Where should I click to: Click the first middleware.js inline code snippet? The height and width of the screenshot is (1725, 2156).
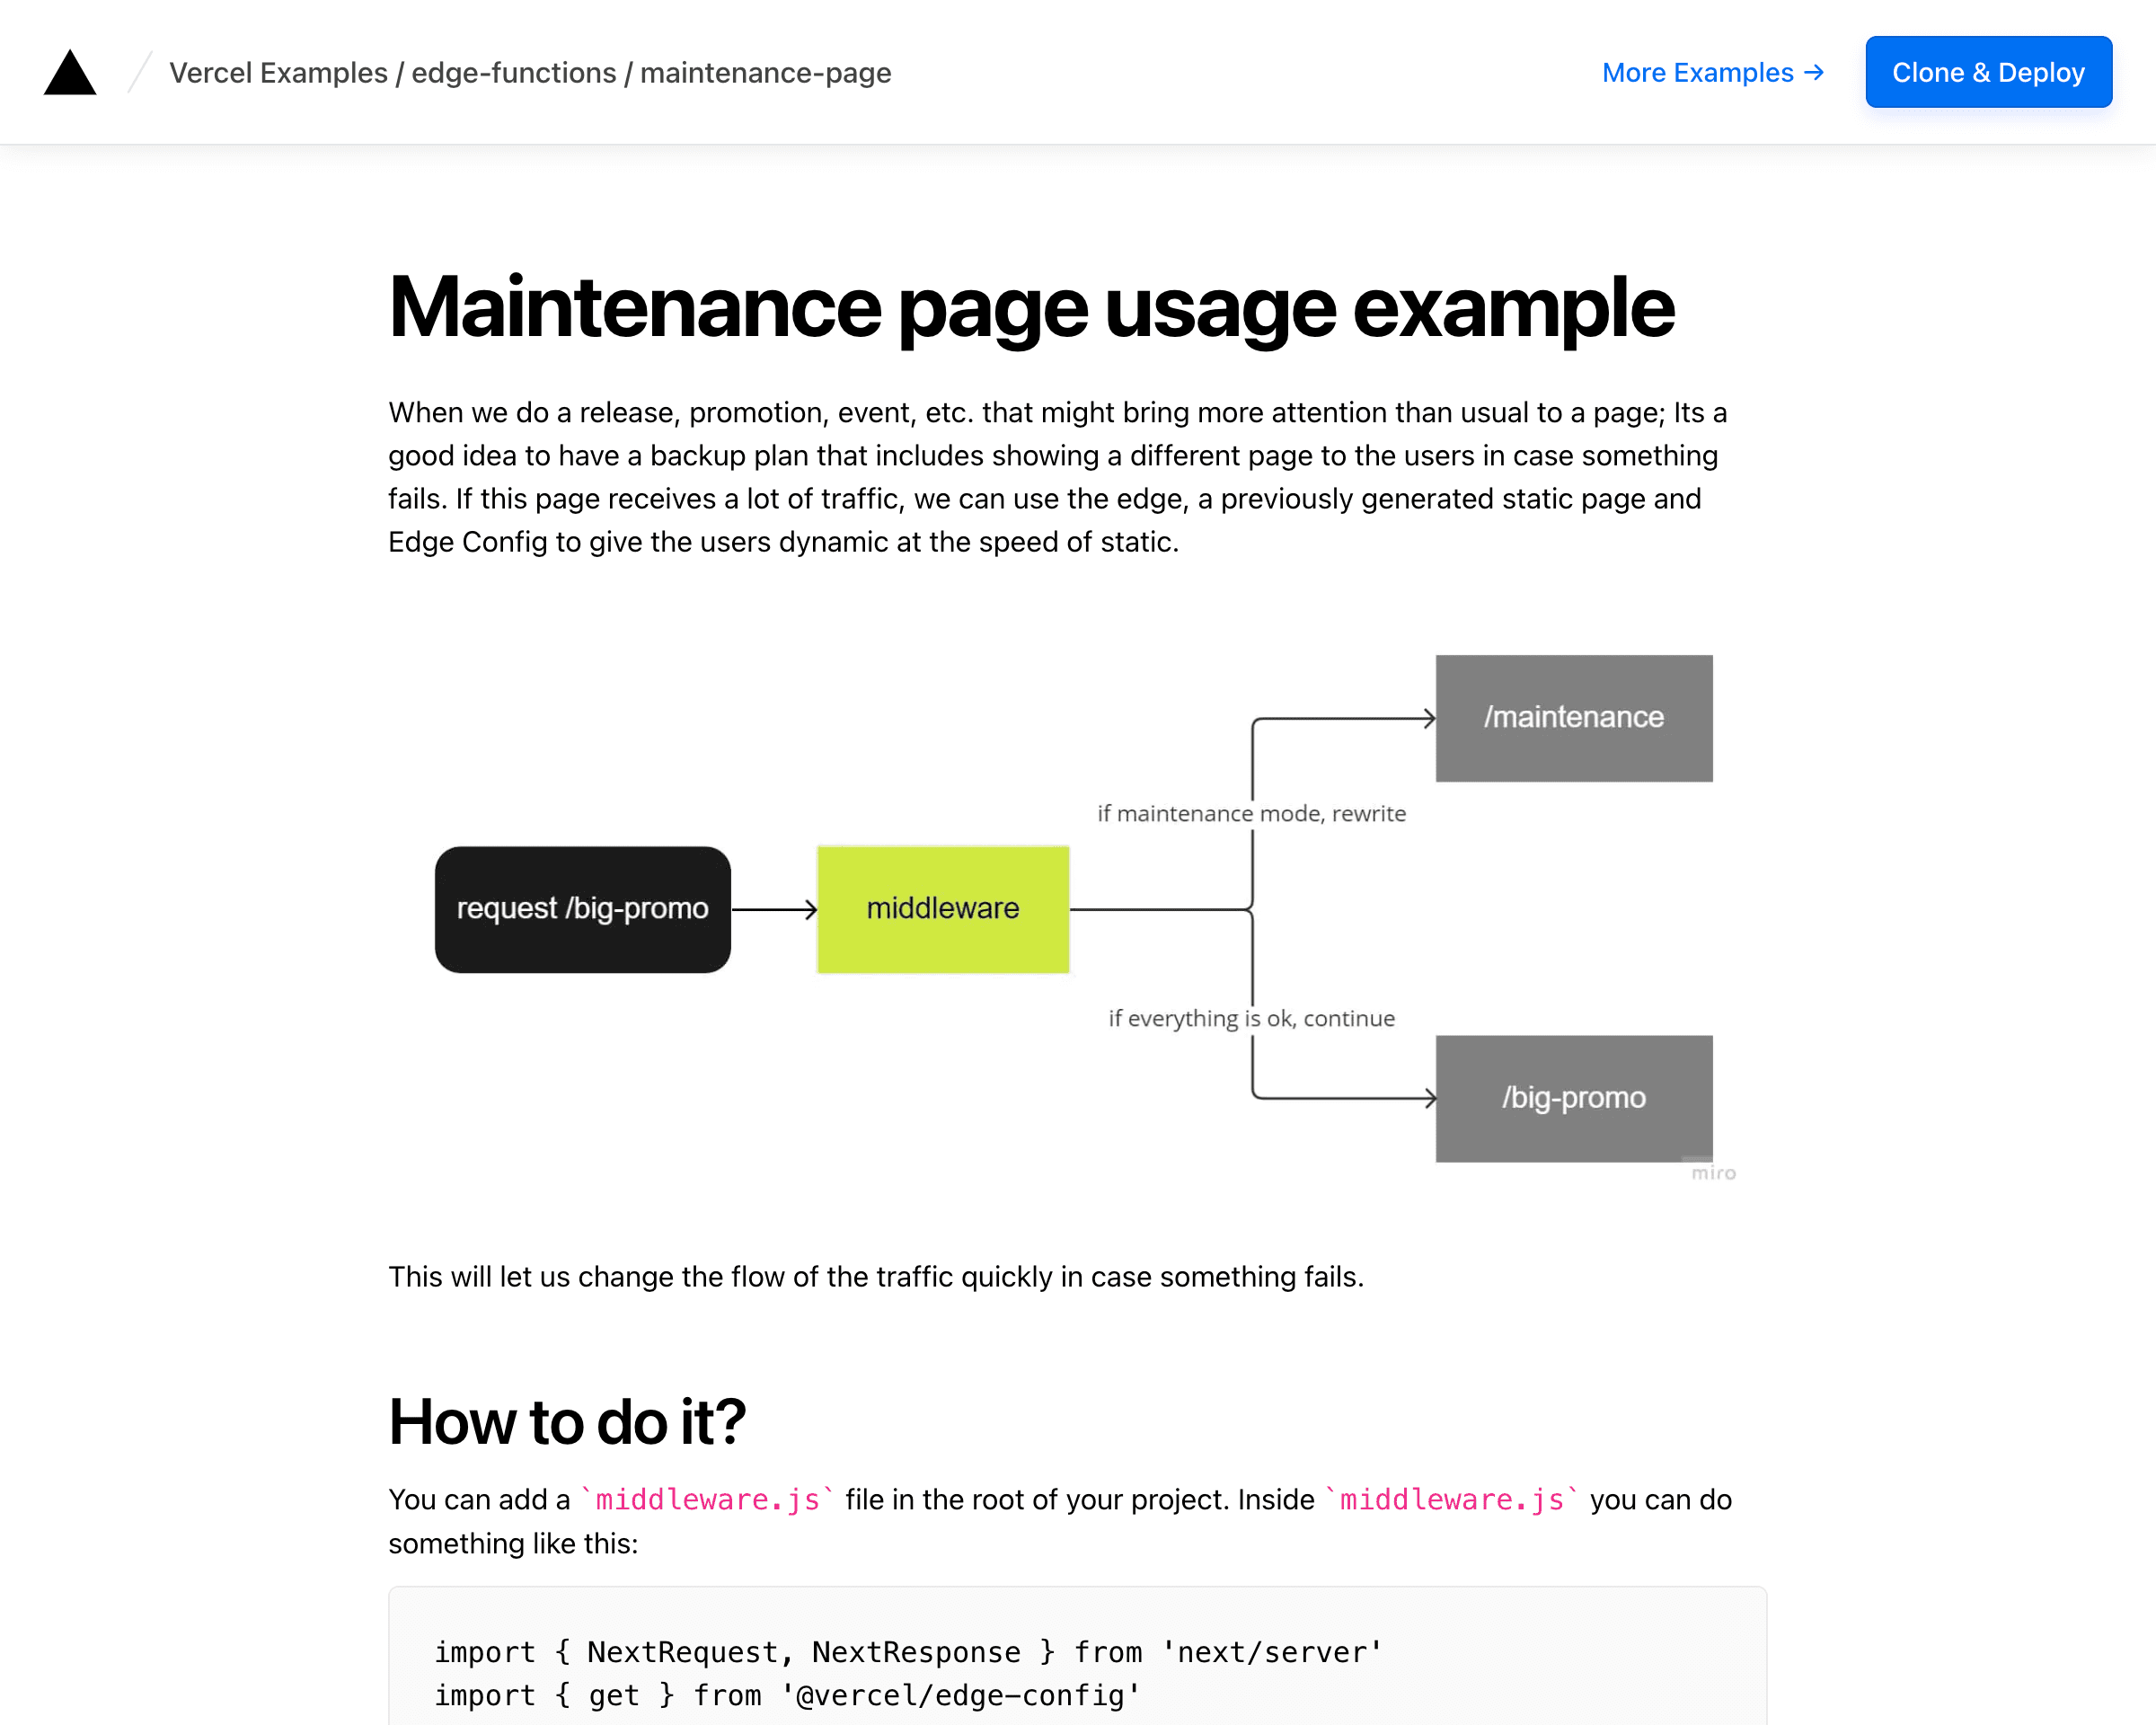[x=705, y=1499]
